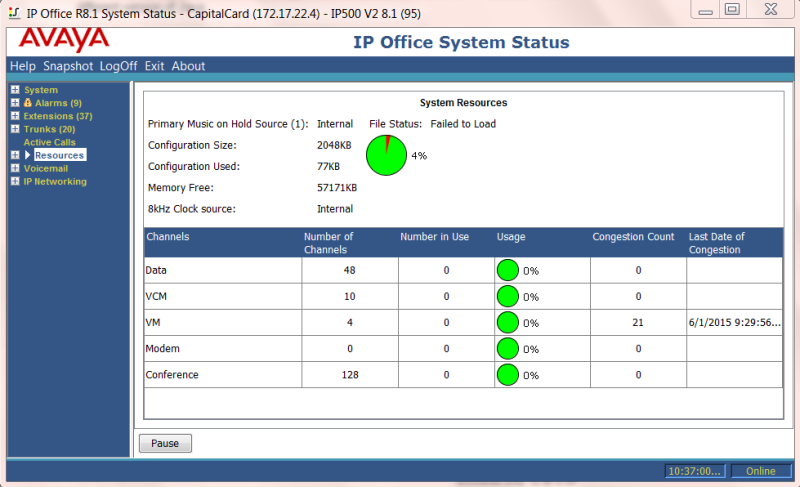The image size is (800, 487).
Task: Open Extensions (37) in the tree
Action: [58, 116]
